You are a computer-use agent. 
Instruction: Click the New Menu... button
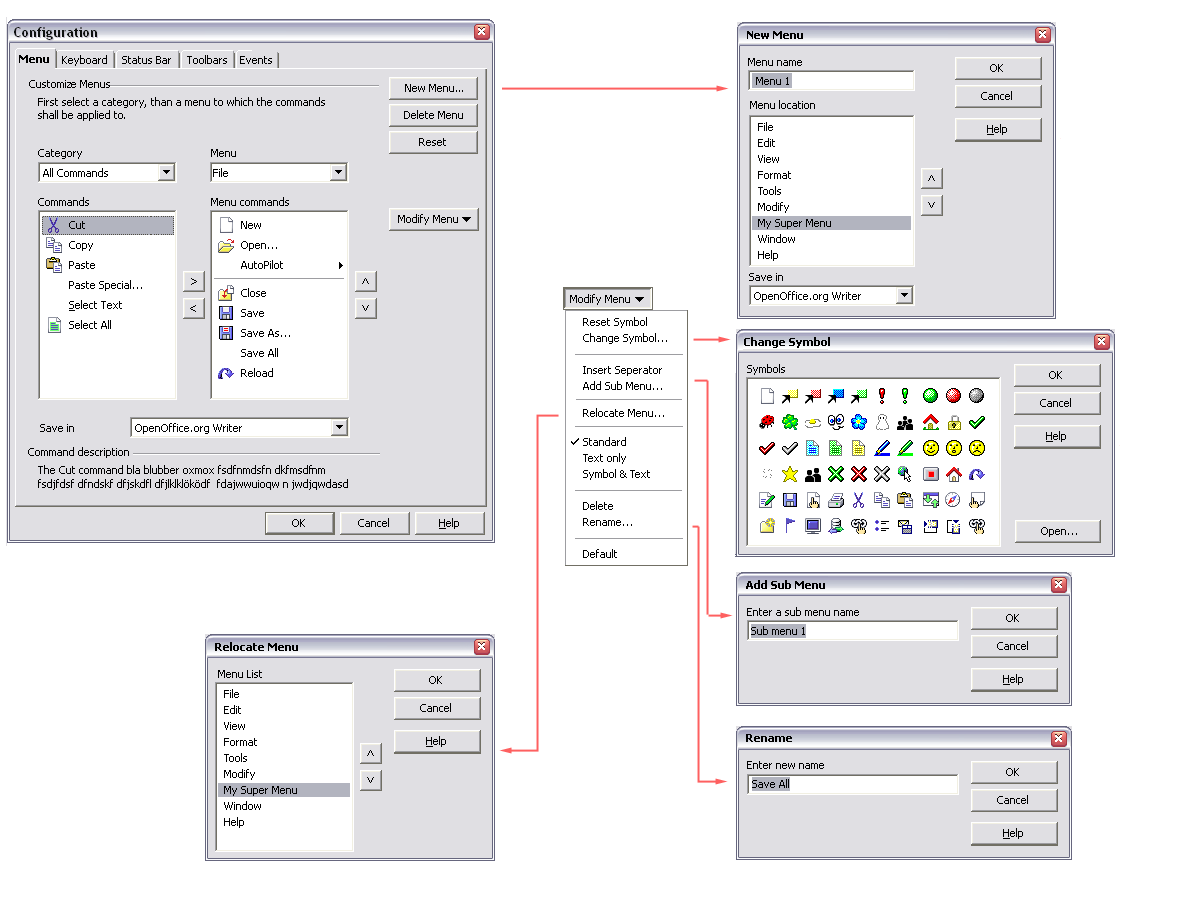(x=433, y=88)
